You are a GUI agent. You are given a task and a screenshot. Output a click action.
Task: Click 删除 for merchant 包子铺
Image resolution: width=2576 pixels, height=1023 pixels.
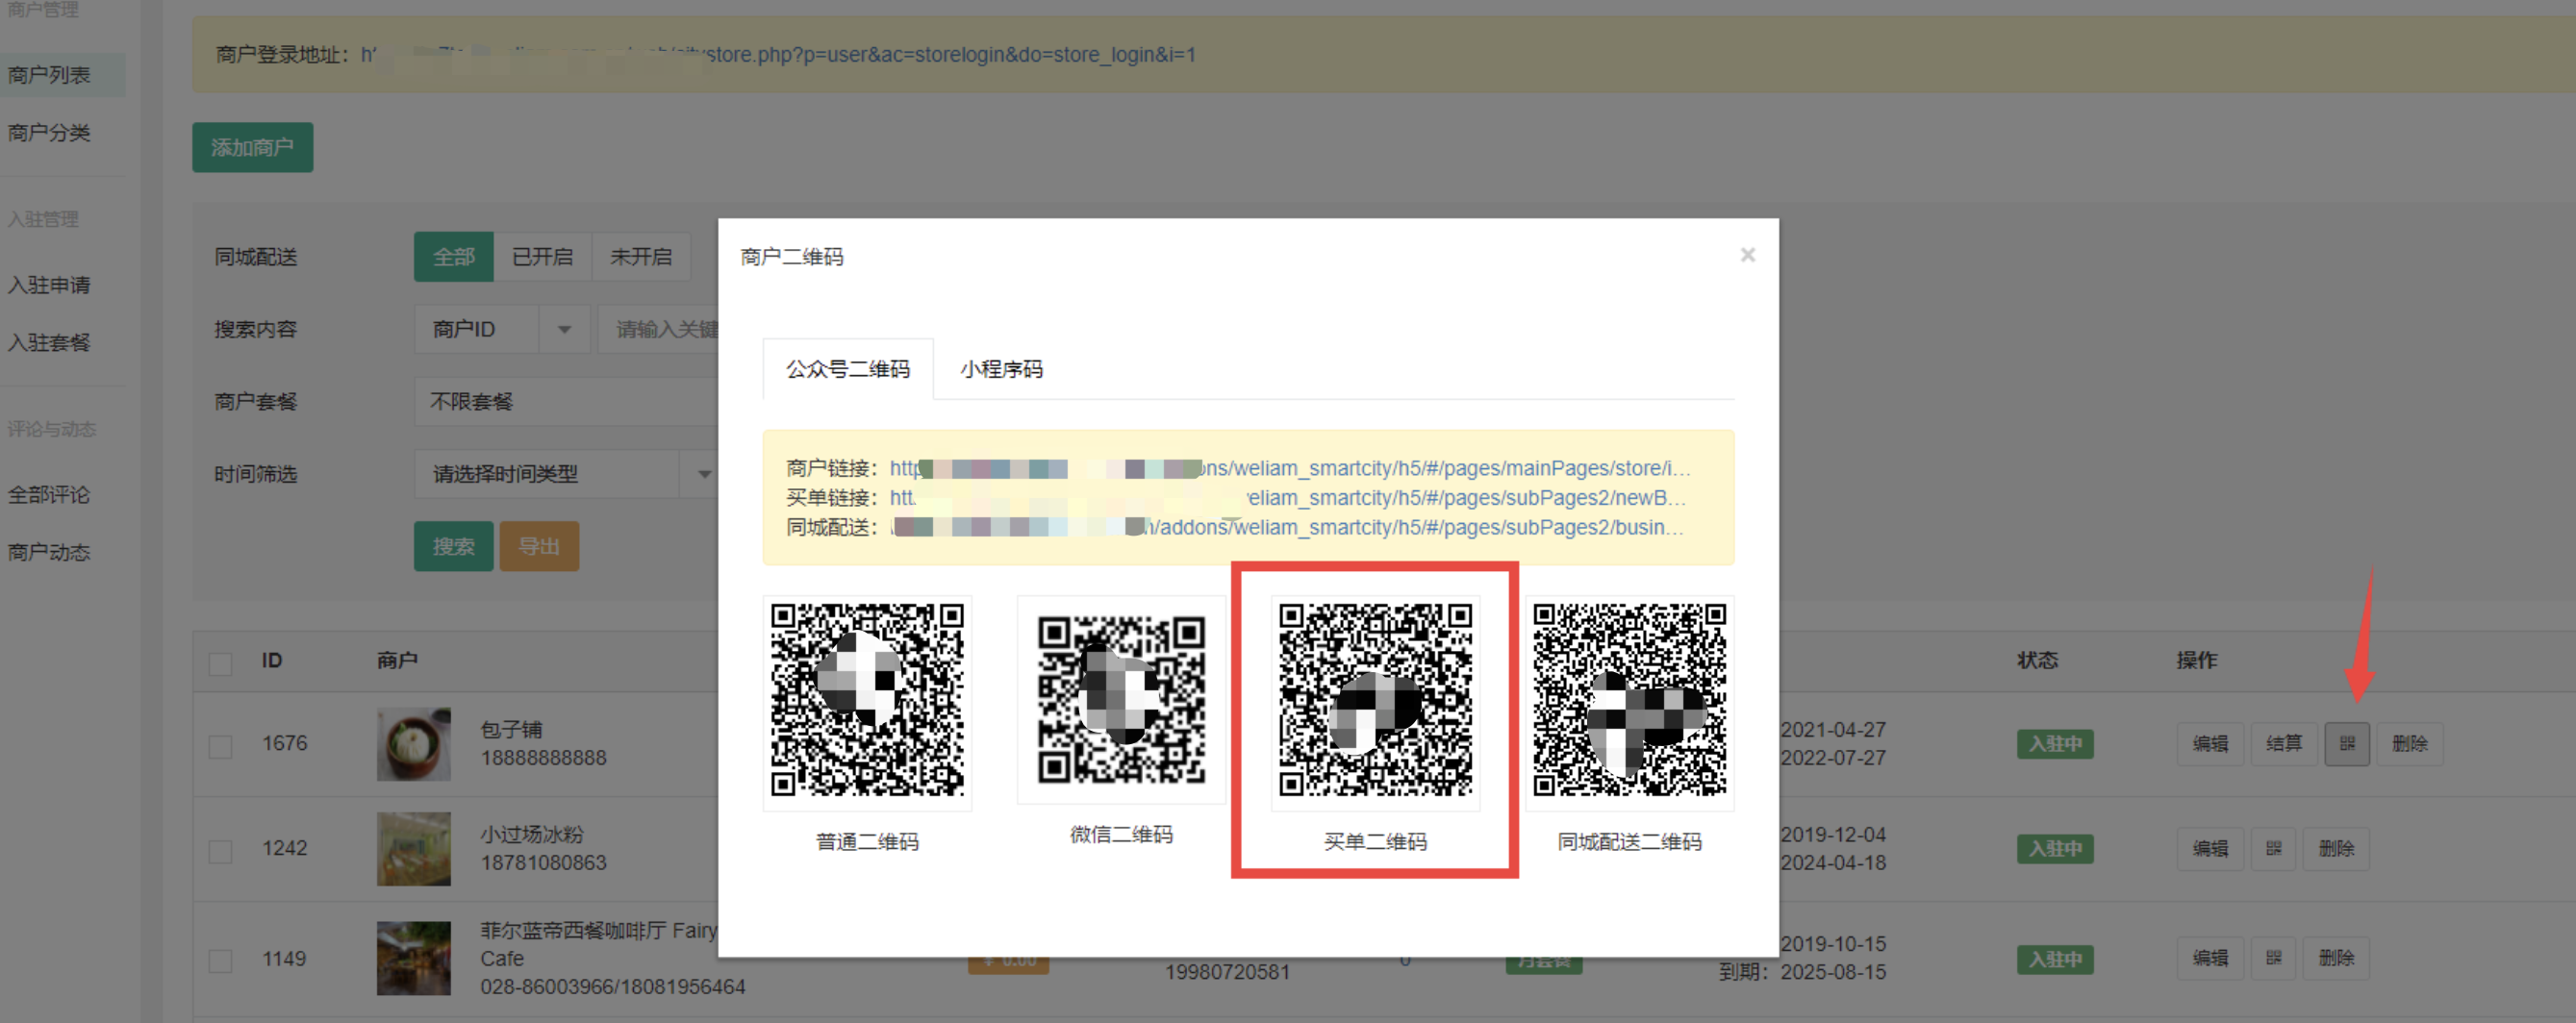pos(2409,744)
